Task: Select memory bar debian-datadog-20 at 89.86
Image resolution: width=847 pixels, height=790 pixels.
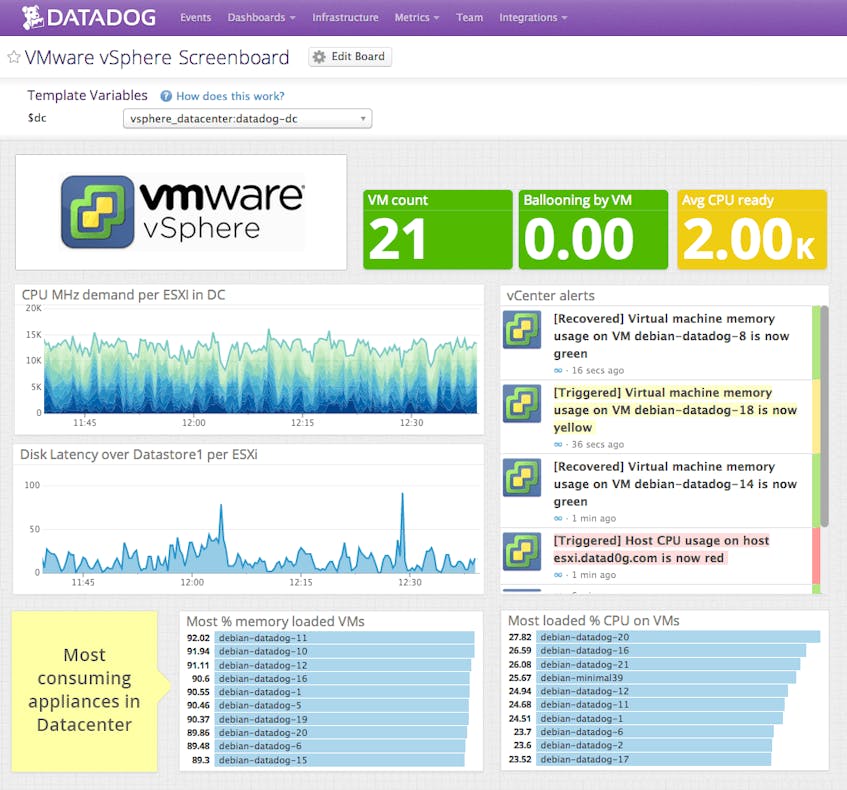Action: click(x=341, y=733)
